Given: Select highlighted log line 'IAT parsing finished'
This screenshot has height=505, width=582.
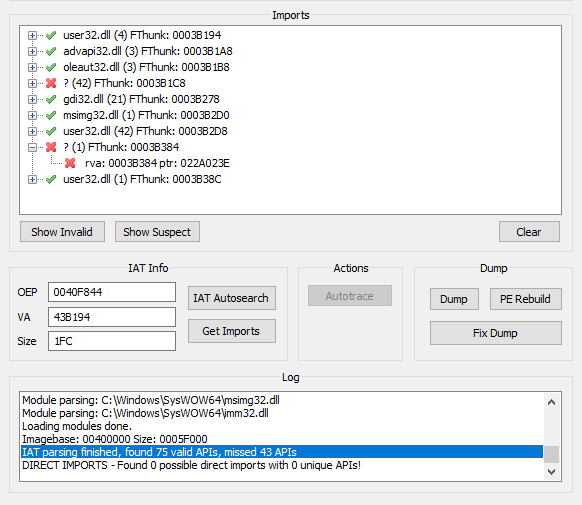Looking at the screenshot, I should pos(282,452).
